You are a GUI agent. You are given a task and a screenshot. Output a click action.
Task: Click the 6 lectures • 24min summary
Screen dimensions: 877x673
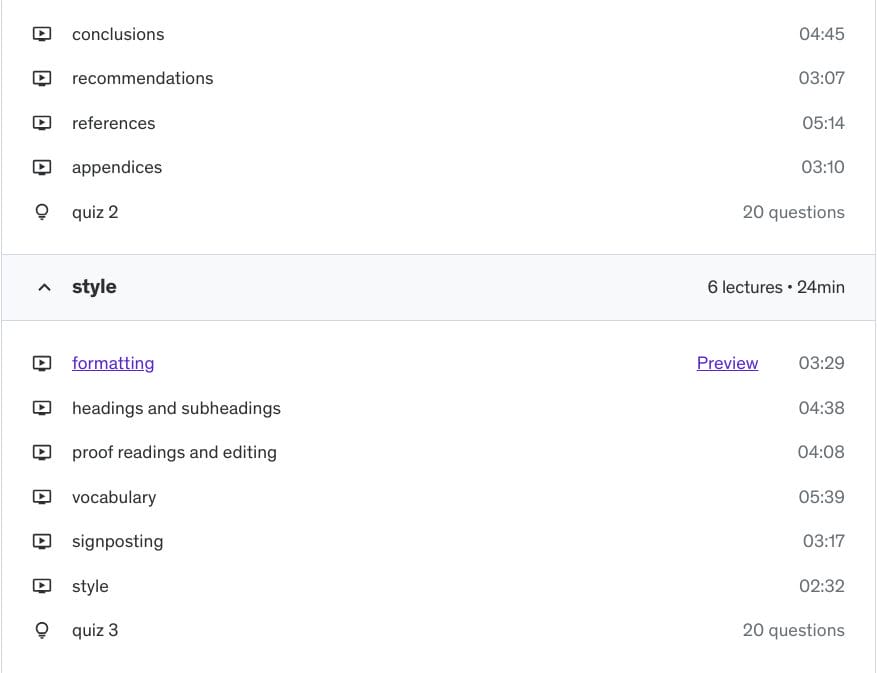[x=775, y=287]
